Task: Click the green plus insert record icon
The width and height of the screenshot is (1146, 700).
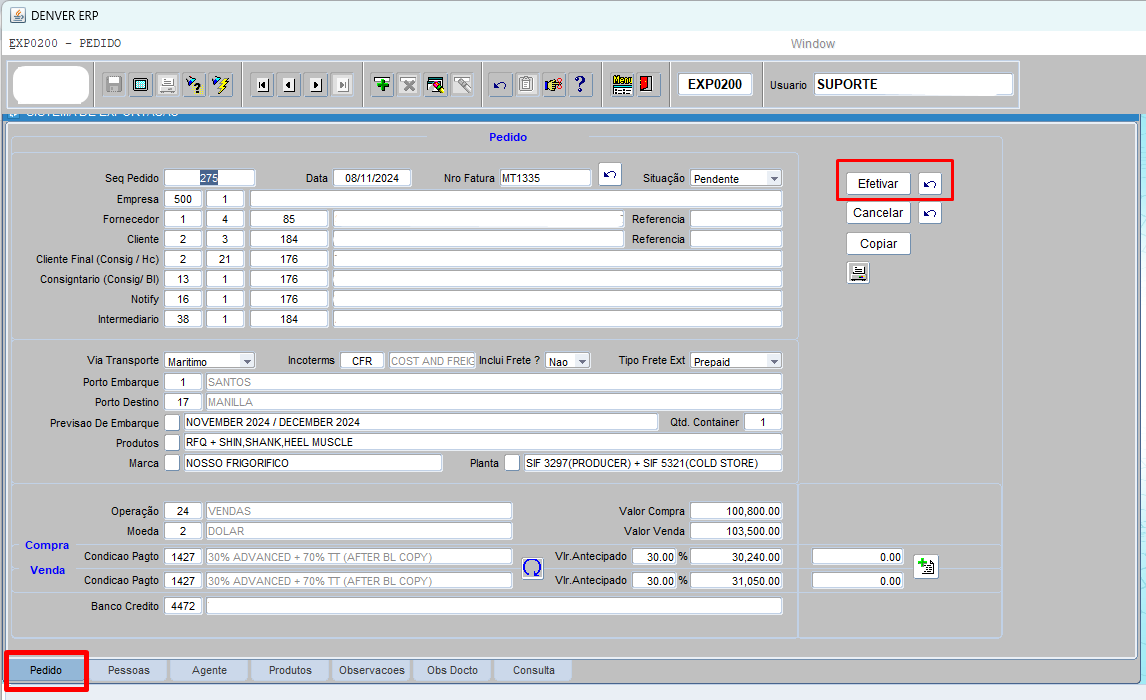Action: click(382, 85)
